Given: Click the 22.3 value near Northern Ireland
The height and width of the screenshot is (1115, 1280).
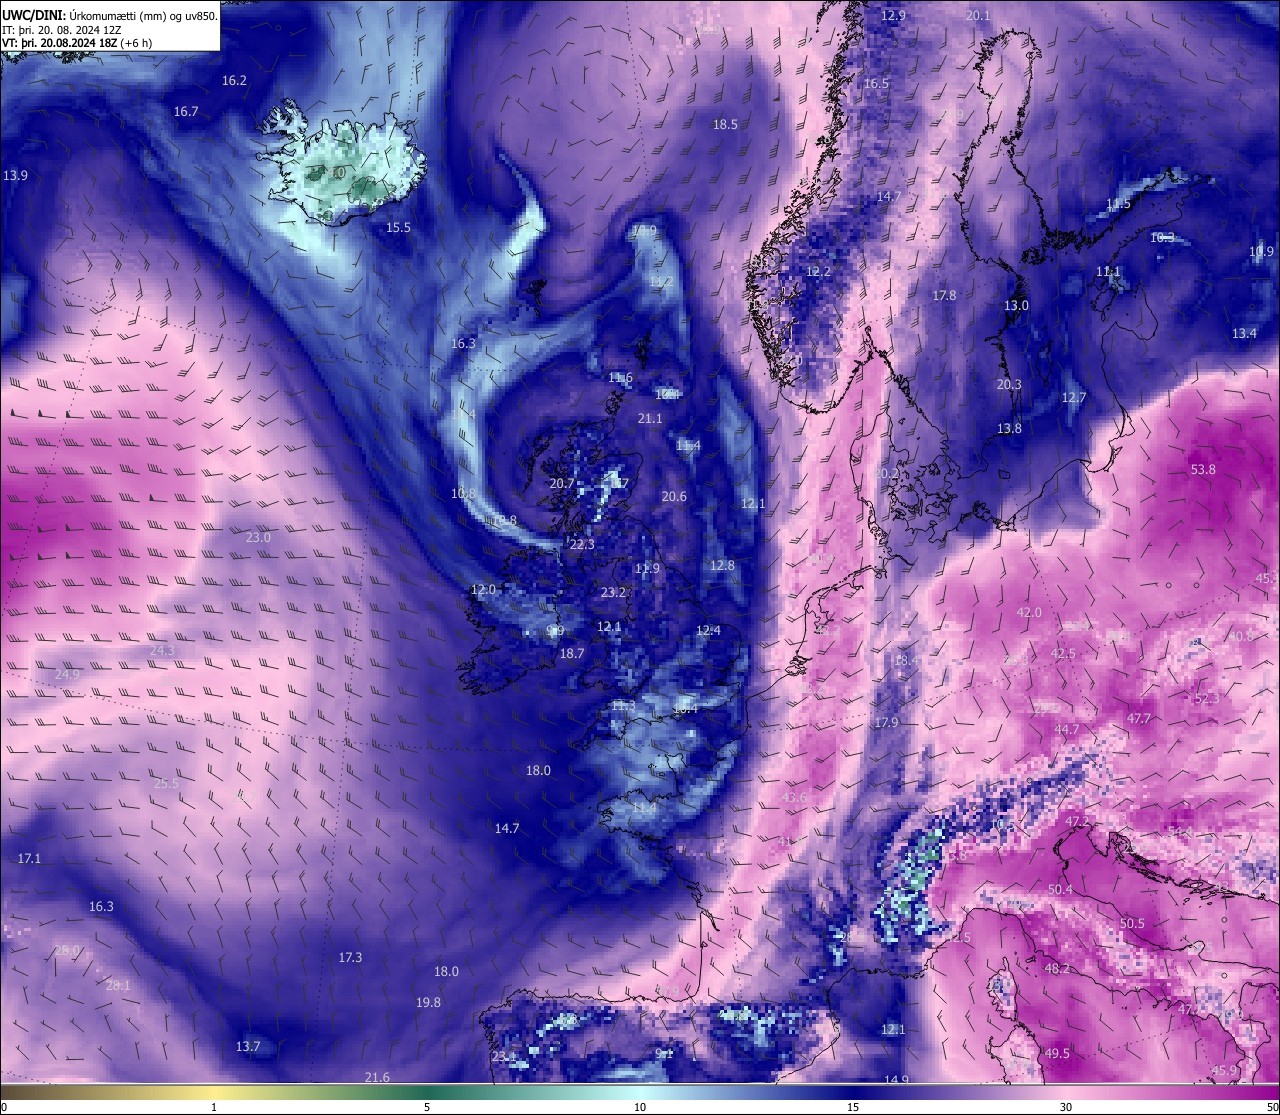Looking at the screenshot, I should pyautogui.click(x=582, y=544).
